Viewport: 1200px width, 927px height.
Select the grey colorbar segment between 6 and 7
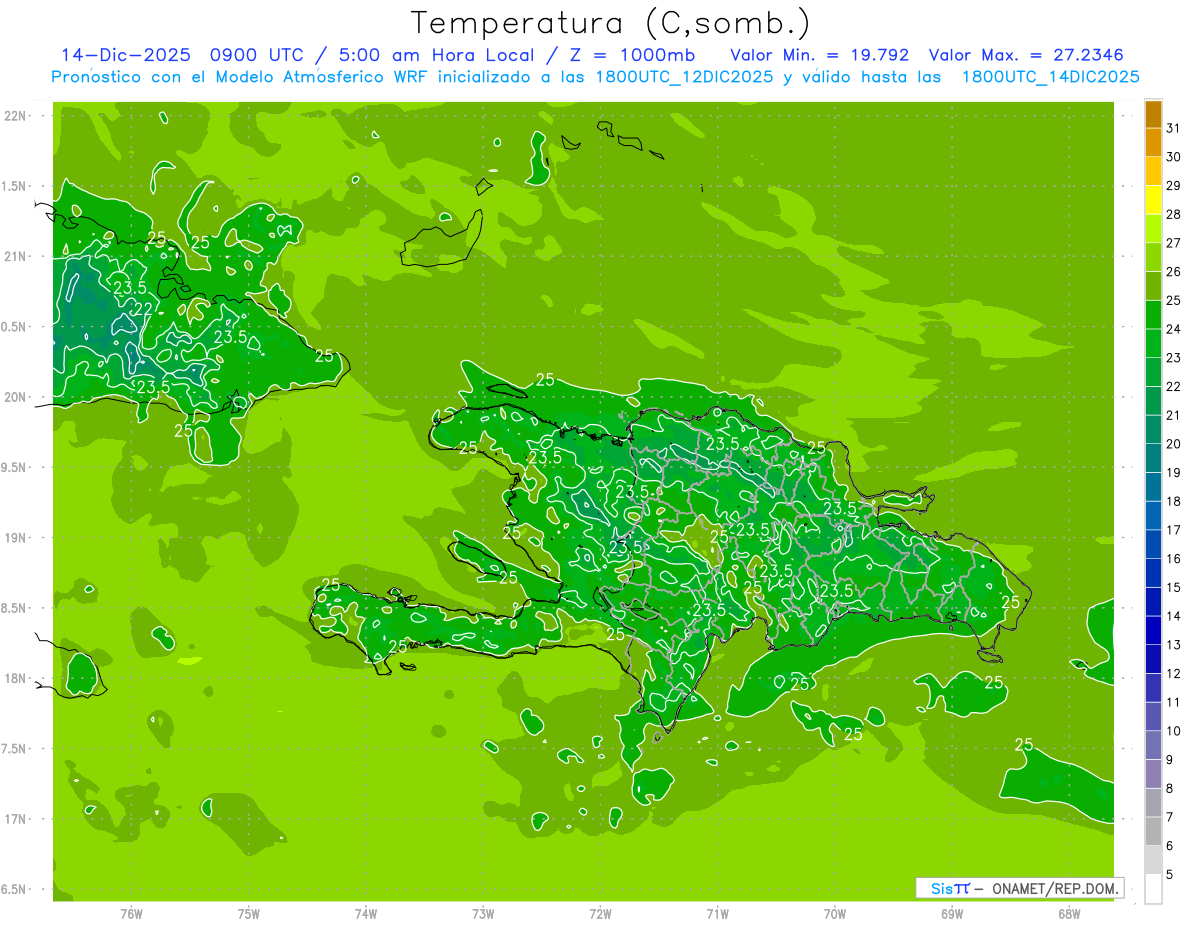tap(1153, 831)
